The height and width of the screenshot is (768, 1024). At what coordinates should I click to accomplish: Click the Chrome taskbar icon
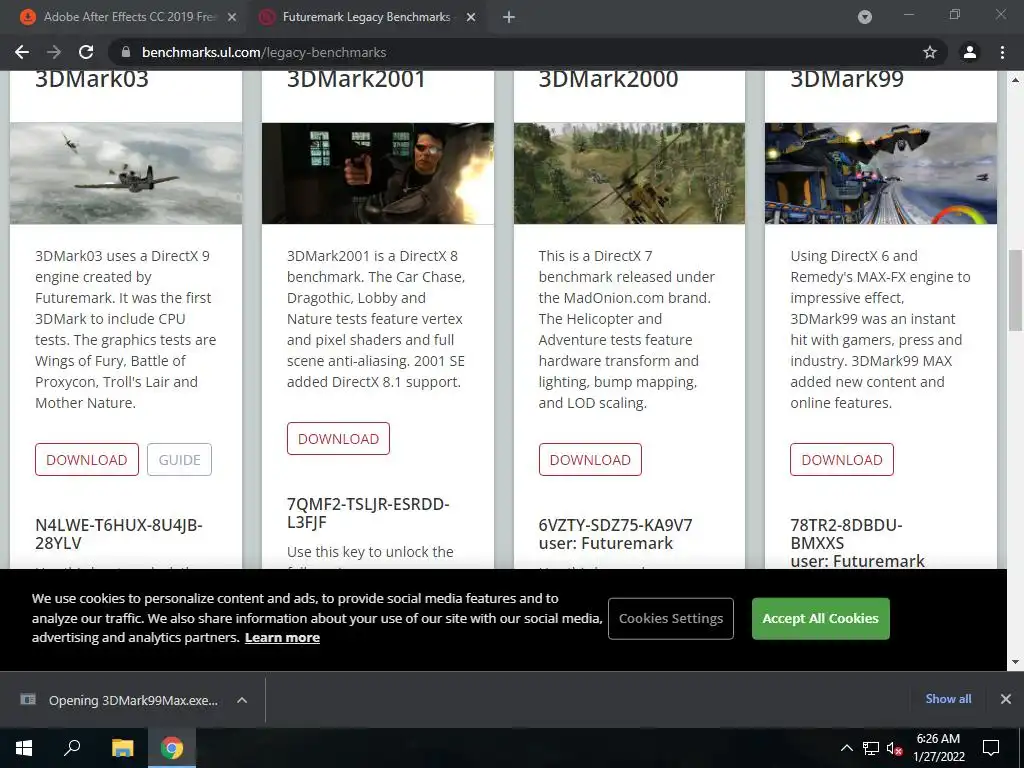172,748
